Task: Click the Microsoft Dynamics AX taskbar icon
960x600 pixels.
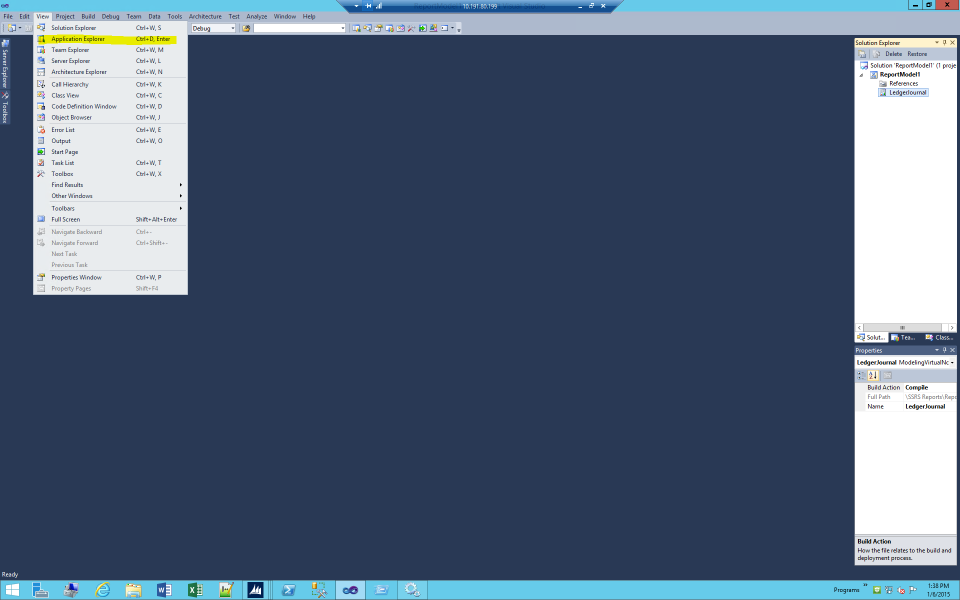Action: tap(255, 589)
